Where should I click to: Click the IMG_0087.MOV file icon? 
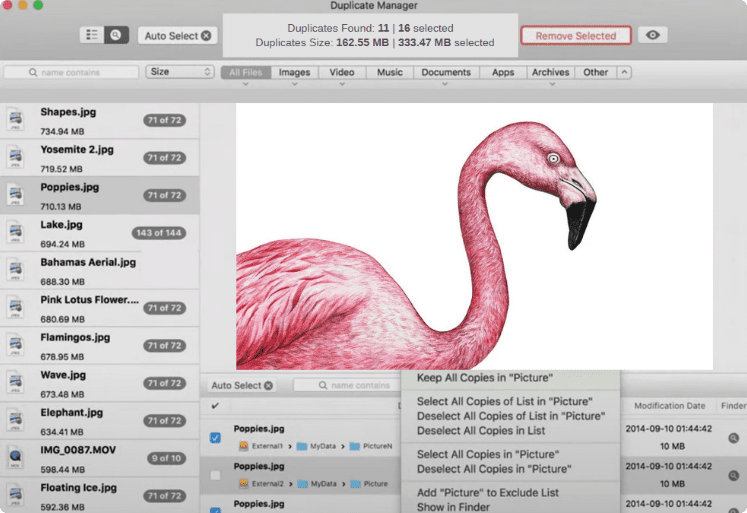pyautogui.click(x=16, y=456)
